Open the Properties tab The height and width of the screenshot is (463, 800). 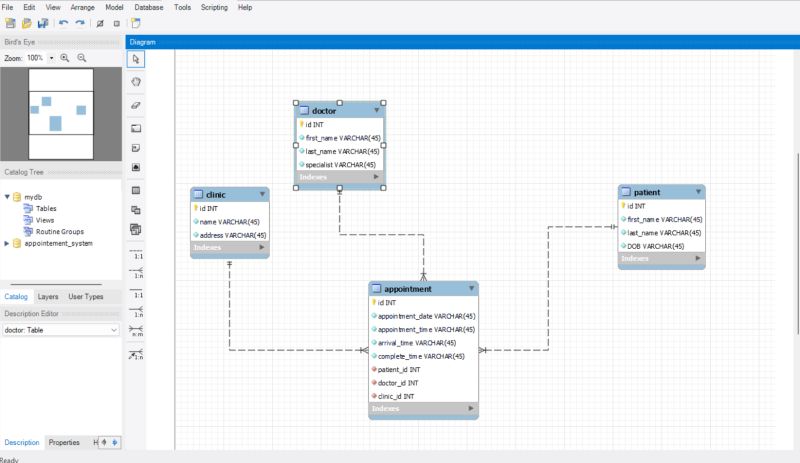pyautogui.click(x=64, y=442)
